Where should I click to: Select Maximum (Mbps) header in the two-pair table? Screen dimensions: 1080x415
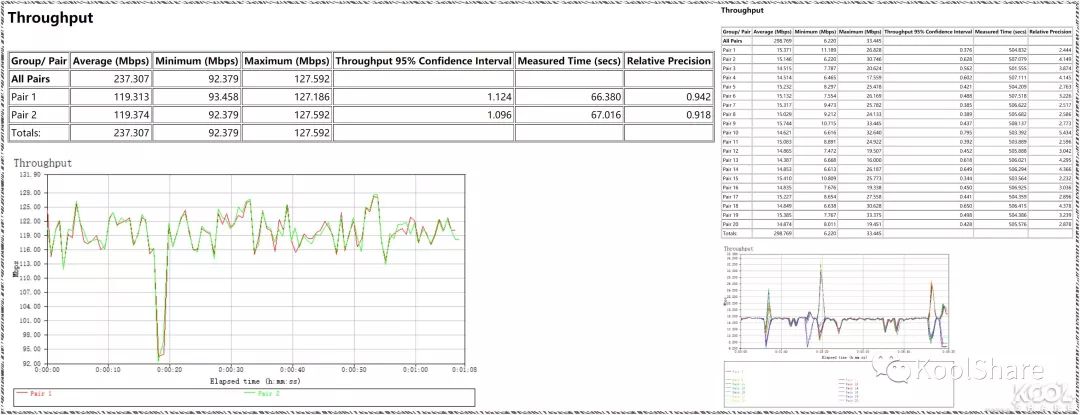pos(287,61)
